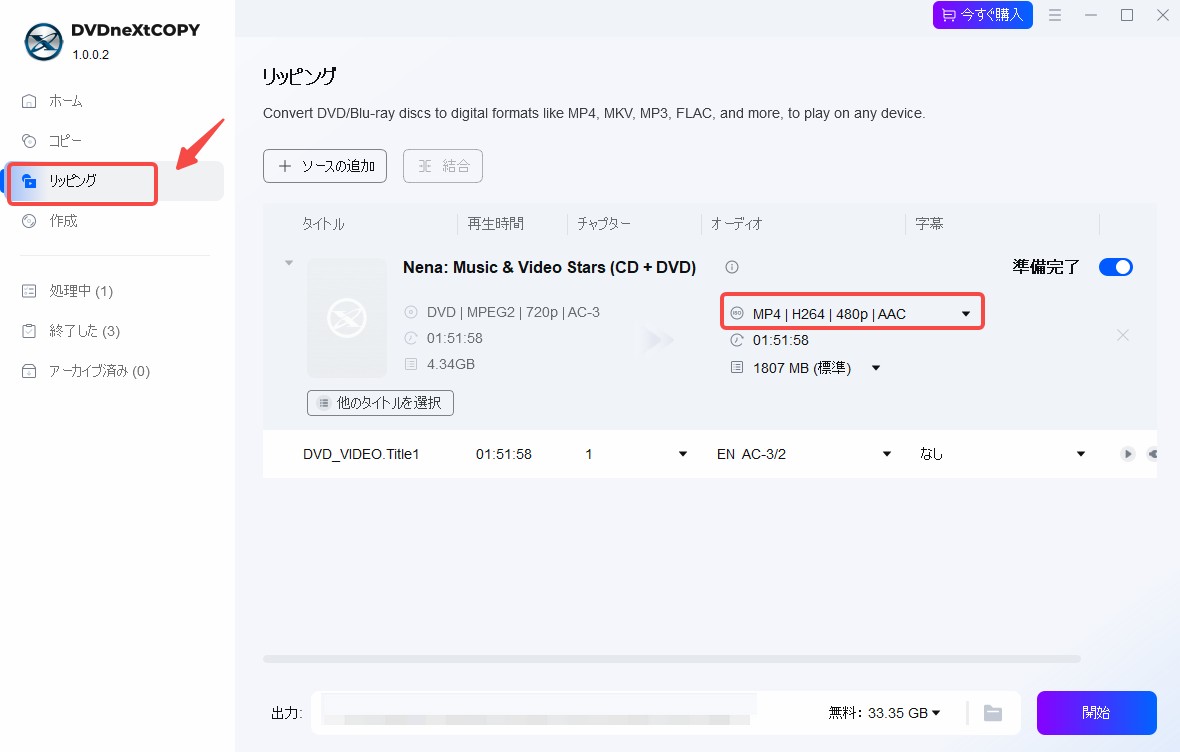Collapse the Nena title expander triangle
The image size is (1180, 752).
[289, 263]
